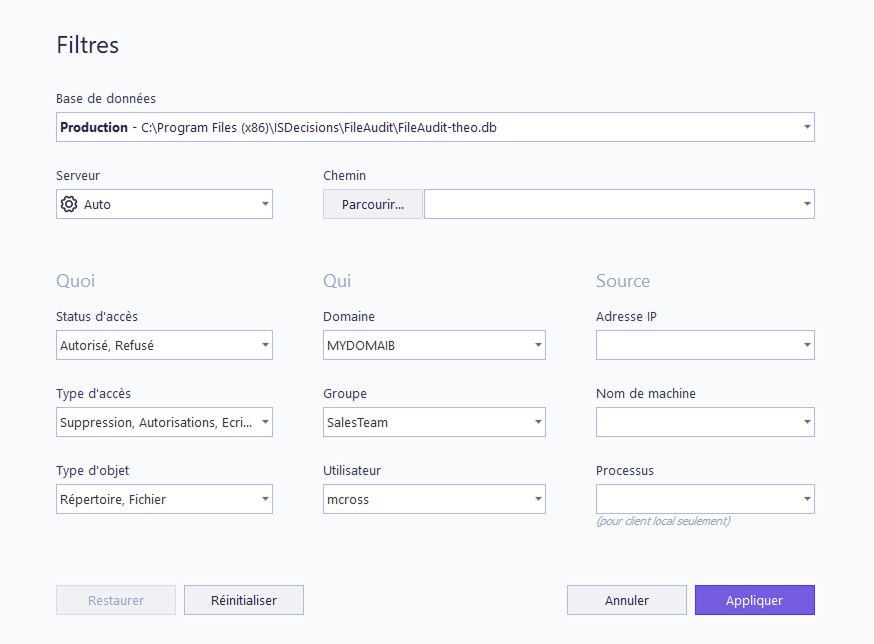The height and width of the screenshot is (644, 874).
Task: Click the Réinitialiser button
Action: coord(244,600)
